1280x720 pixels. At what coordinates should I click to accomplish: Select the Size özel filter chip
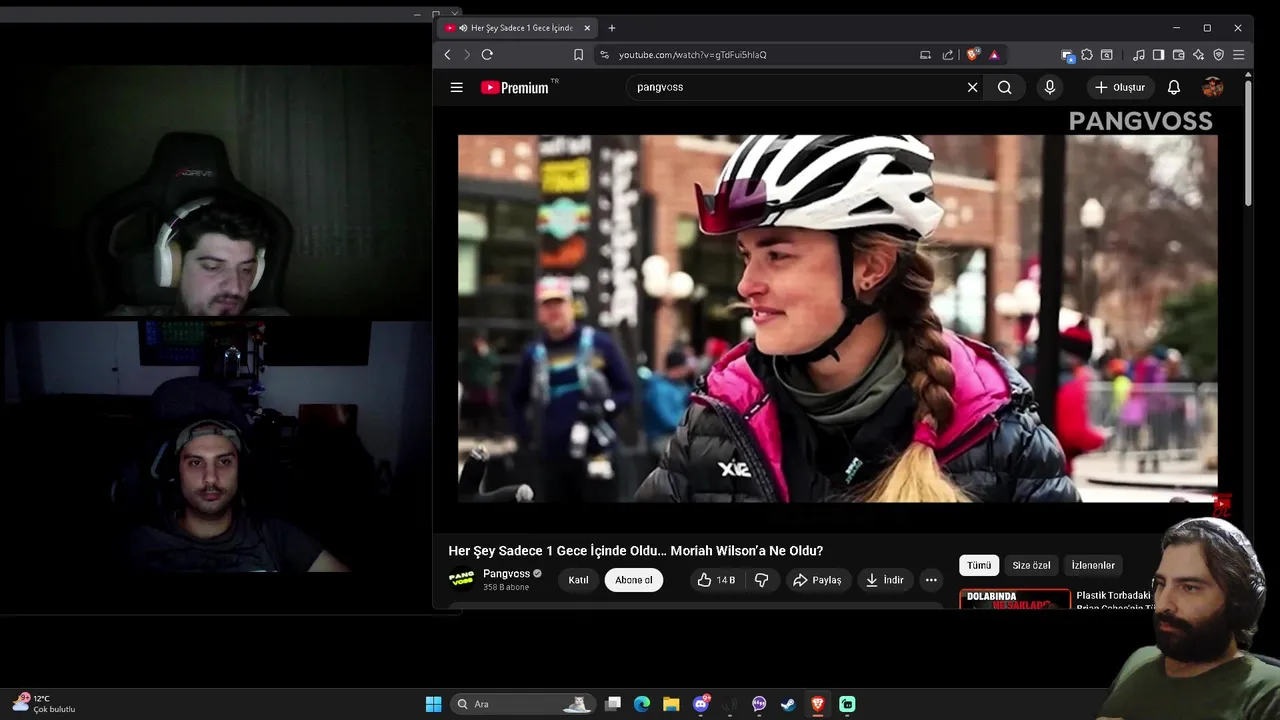(x=1031, y=565)
